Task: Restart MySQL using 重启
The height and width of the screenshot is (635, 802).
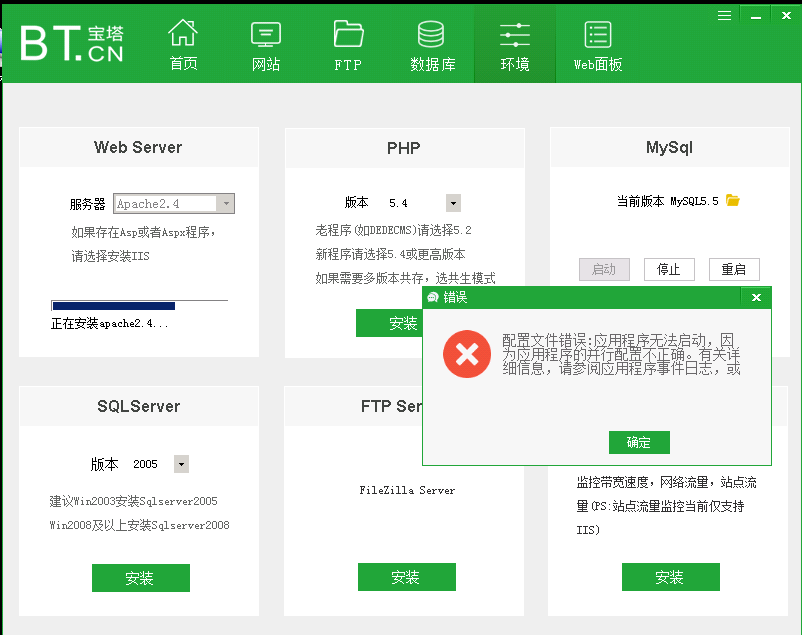Action: click(x=734, y=269)
